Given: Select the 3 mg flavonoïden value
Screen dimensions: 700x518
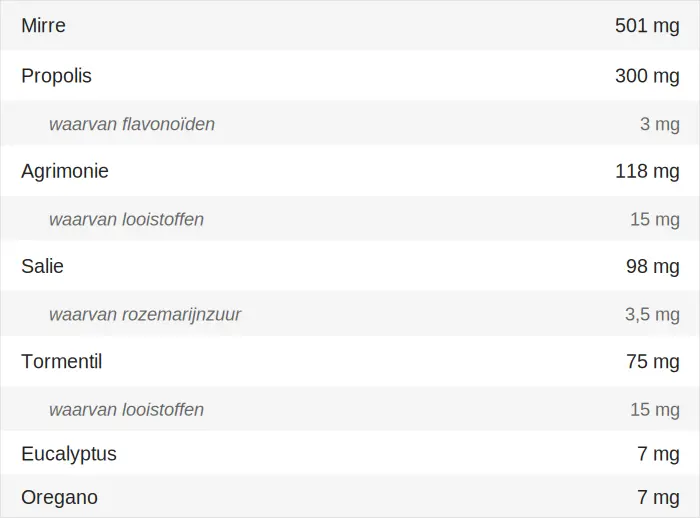Looking at the screenshot, I should click(659, 124).
